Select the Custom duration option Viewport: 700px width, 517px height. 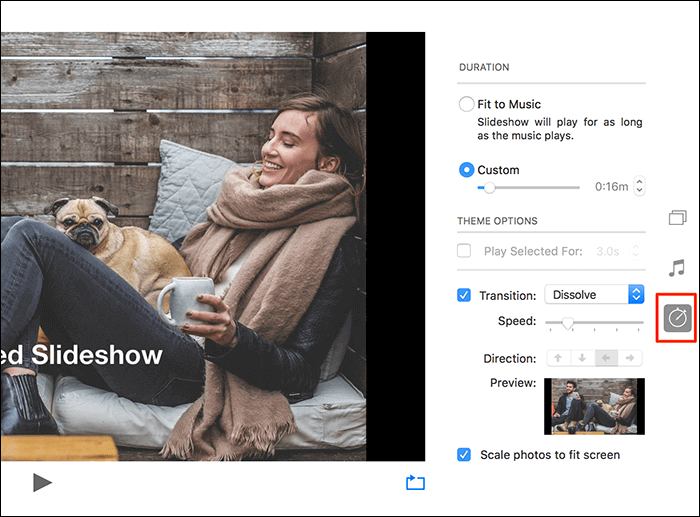(466, 170)
